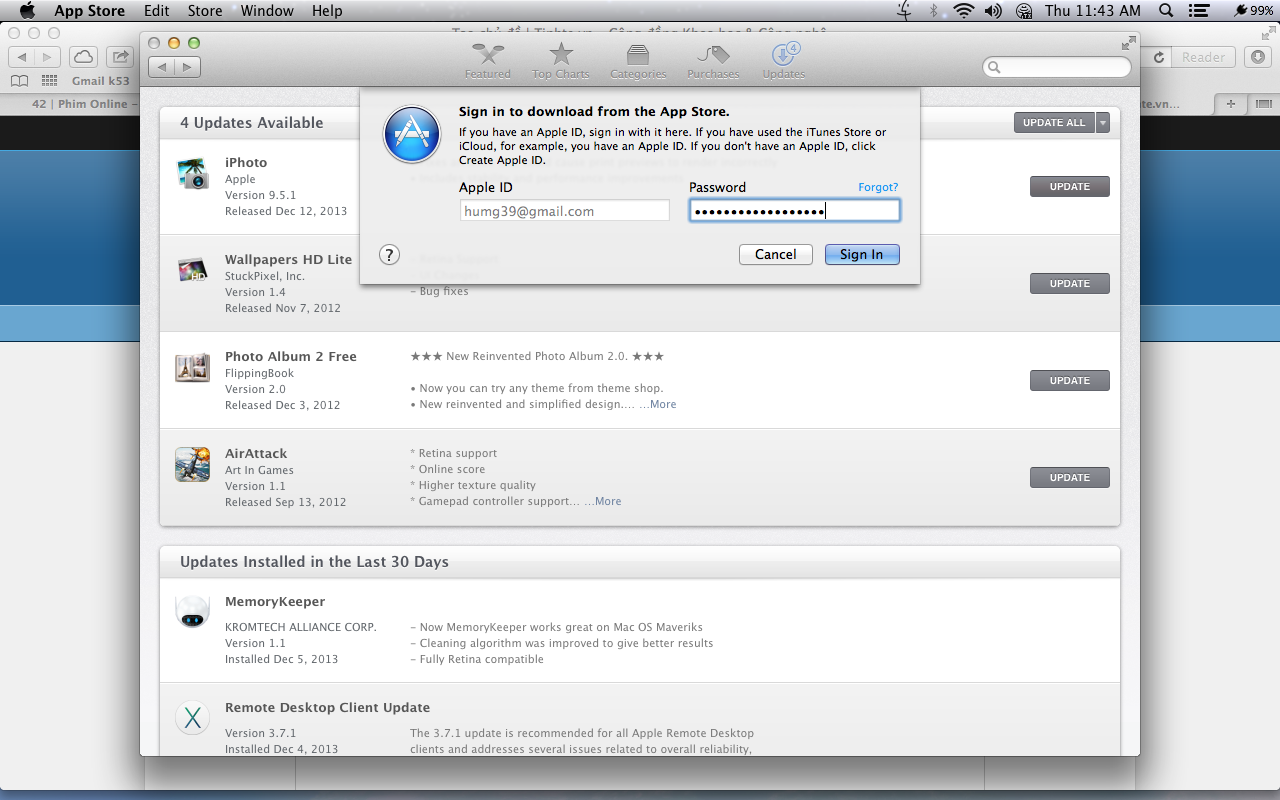Viewport: 1280px width, 800px height.
Task: Click the iPhoto title text
Action: click(x=246, y=162)
